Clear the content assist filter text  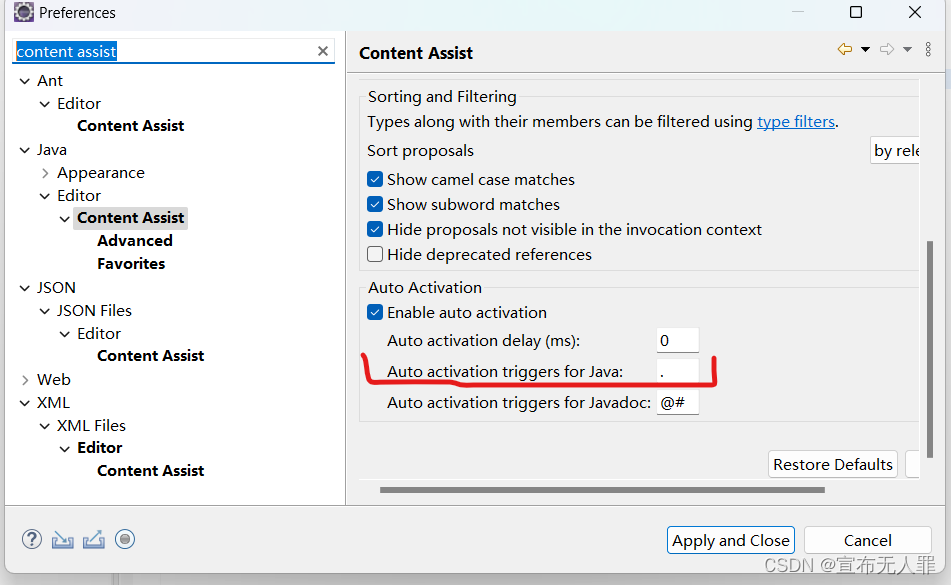click(323, 51)
